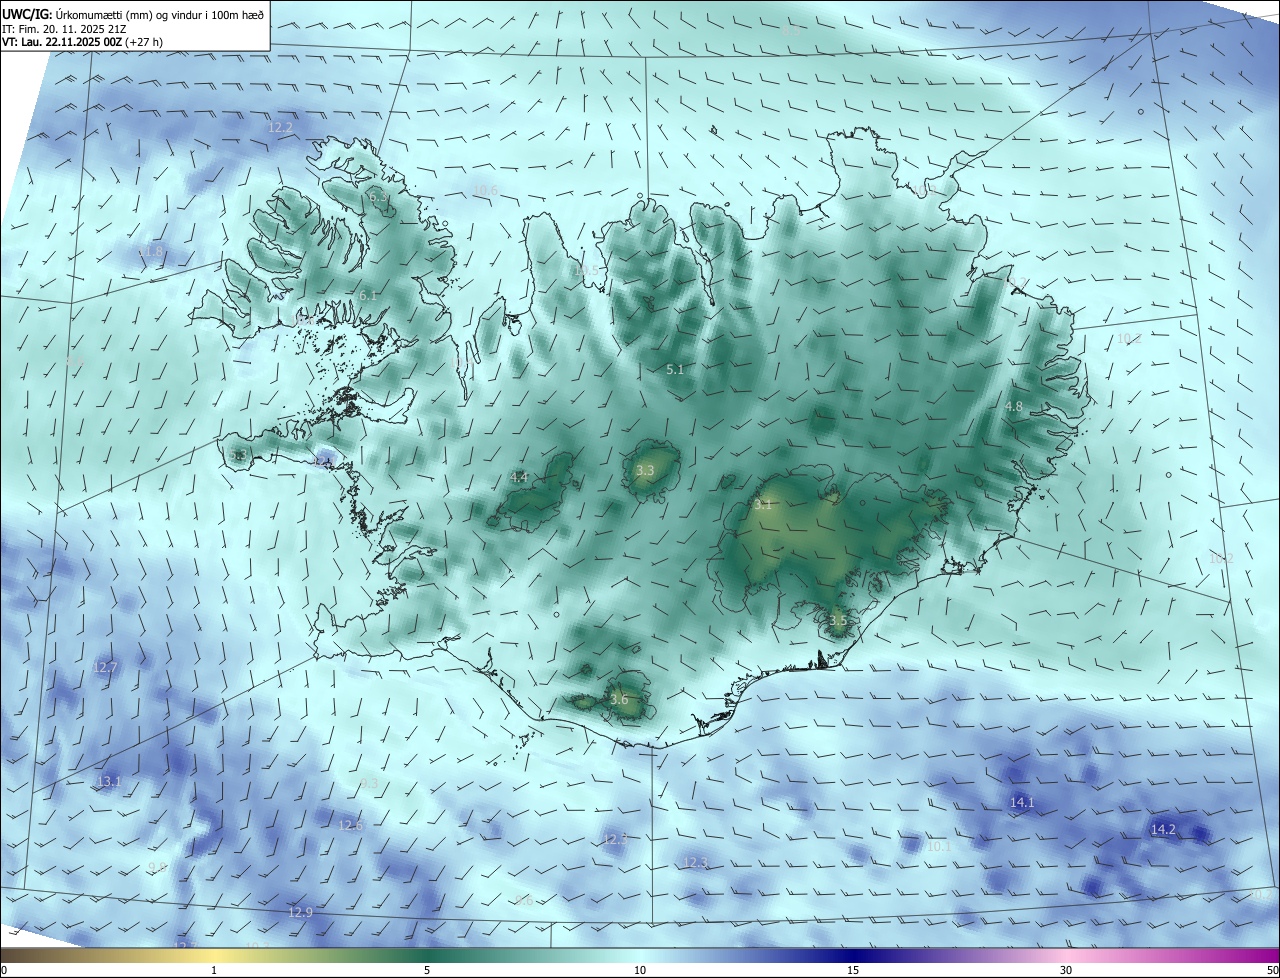Click the 15 tick on the color scale
This screenshot has width=1280, height=978.
(853, 970)
